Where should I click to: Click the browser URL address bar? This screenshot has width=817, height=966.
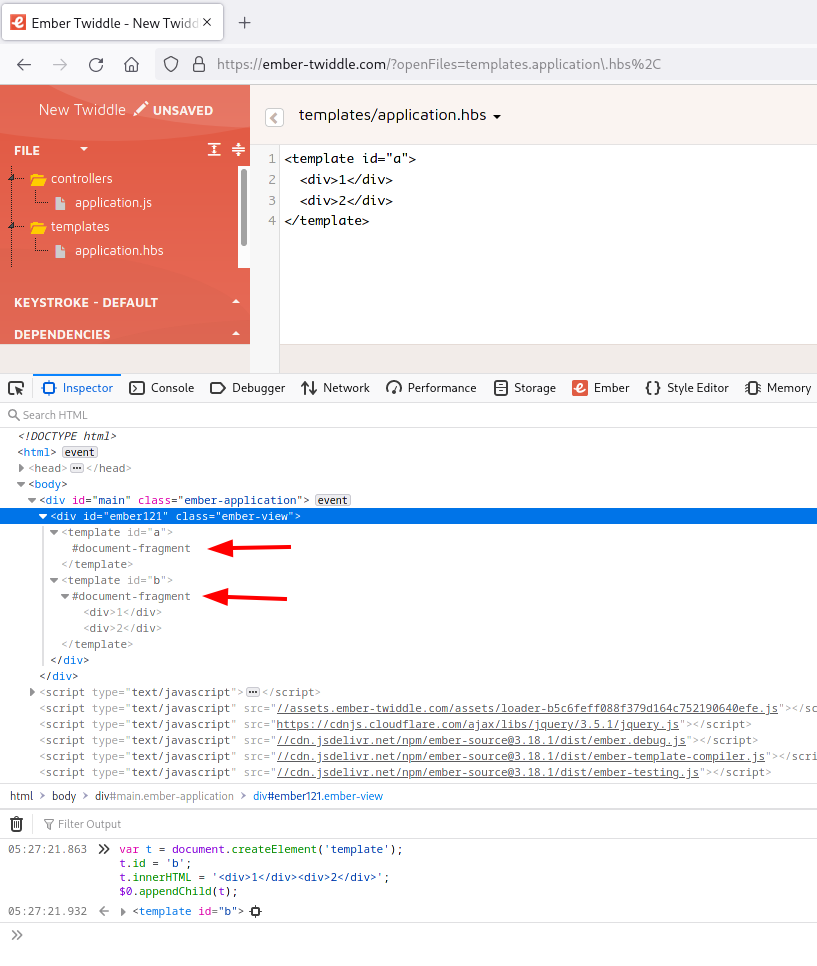438,64
